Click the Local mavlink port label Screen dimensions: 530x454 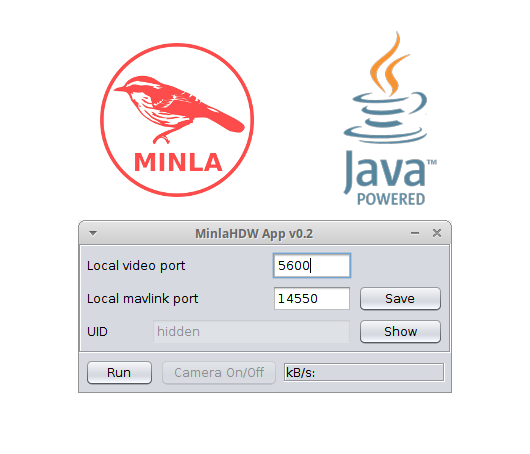pos(142,299)
